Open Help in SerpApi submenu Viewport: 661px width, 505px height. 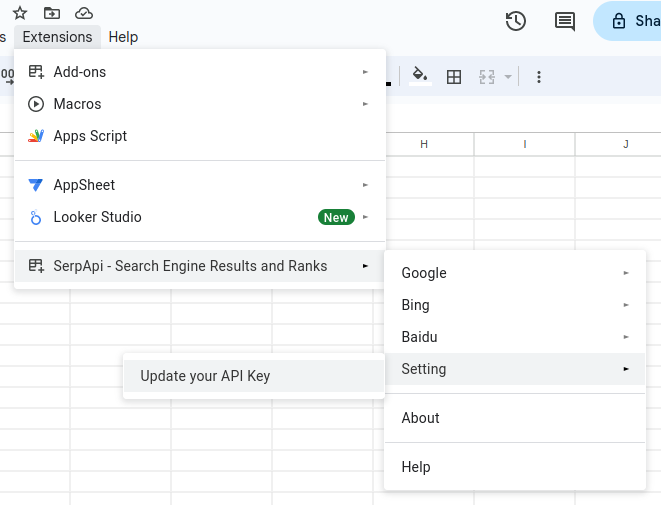(515, 467)
